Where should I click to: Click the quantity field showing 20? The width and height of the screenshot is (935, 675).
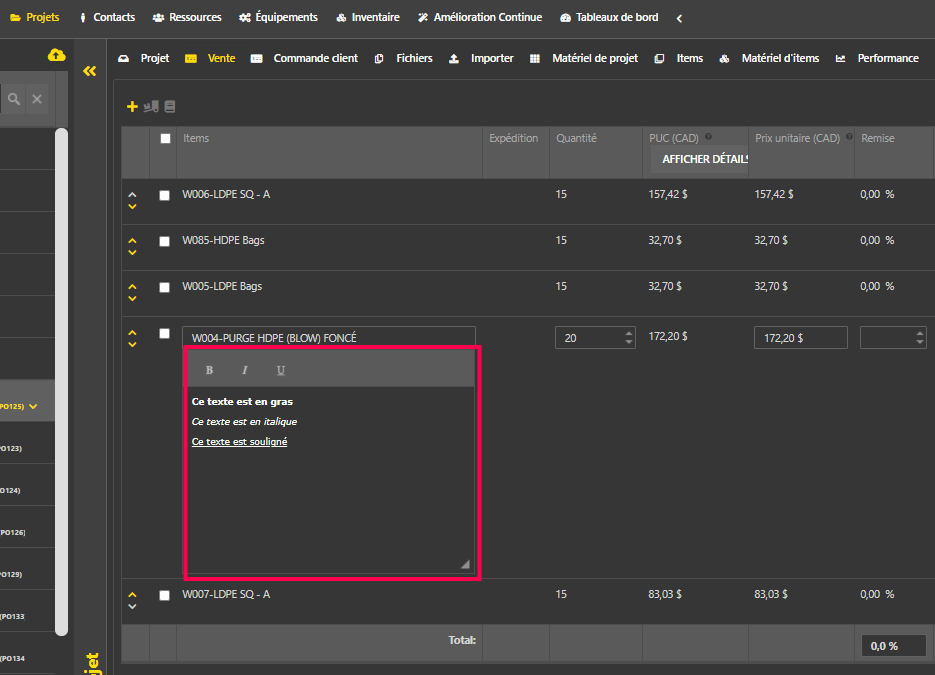(595, 338)
